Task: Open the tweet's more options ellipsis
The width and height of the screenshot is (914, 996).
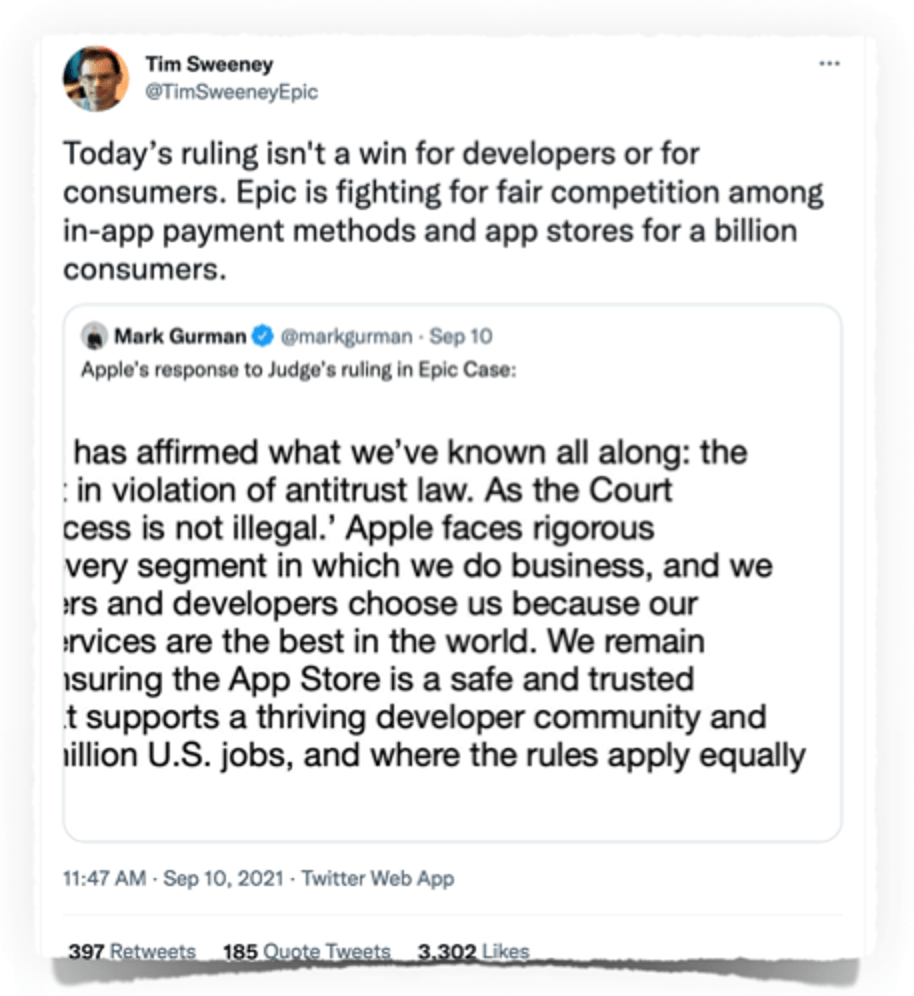Action: click(829, 63)
